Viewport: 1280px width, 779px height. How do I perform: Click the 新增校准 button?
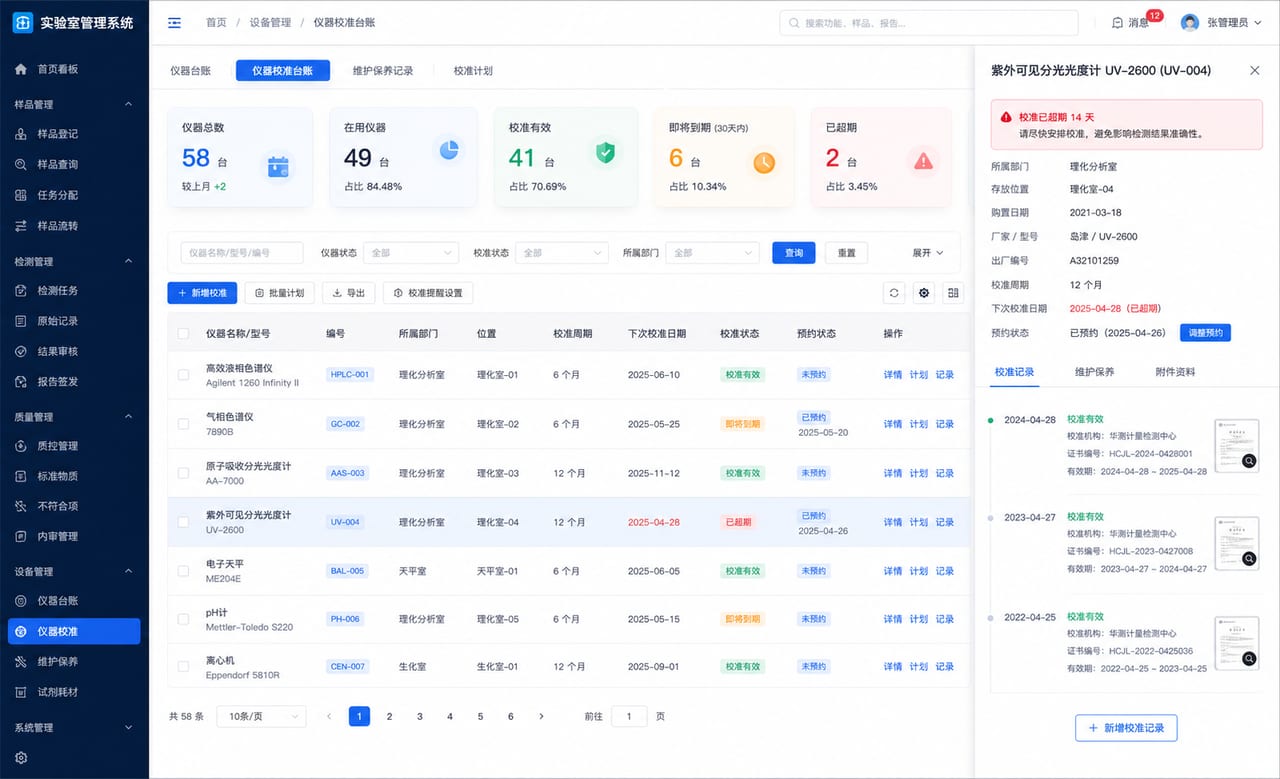[202, 293]
